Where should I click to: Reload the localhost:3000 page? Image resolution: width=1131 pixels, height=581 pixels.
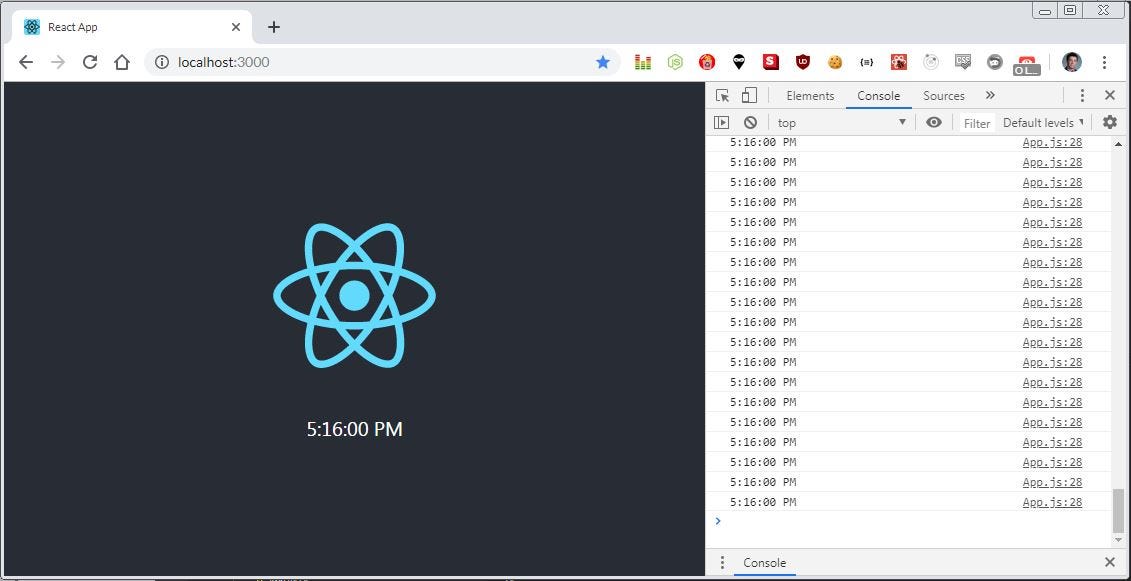click(x=90, y=62)
